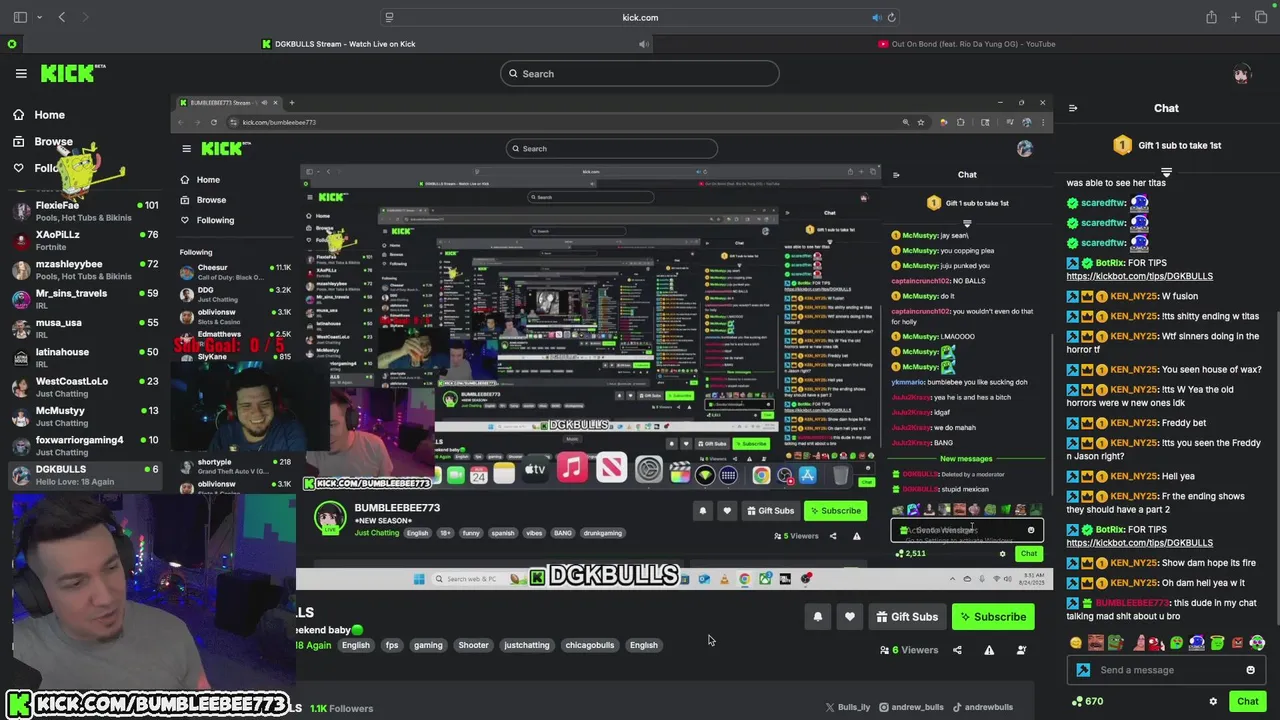The width and height of the screenshot is (1280, 720).
Task: Open Browse in the Kick sidebar
Action: [x=42, y=142]
